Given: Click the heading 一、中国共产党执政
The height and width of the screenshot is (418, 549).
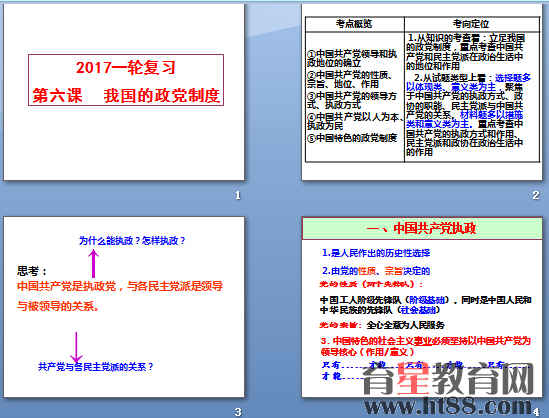Looking at the screenshot, I should tap(421, 229).
